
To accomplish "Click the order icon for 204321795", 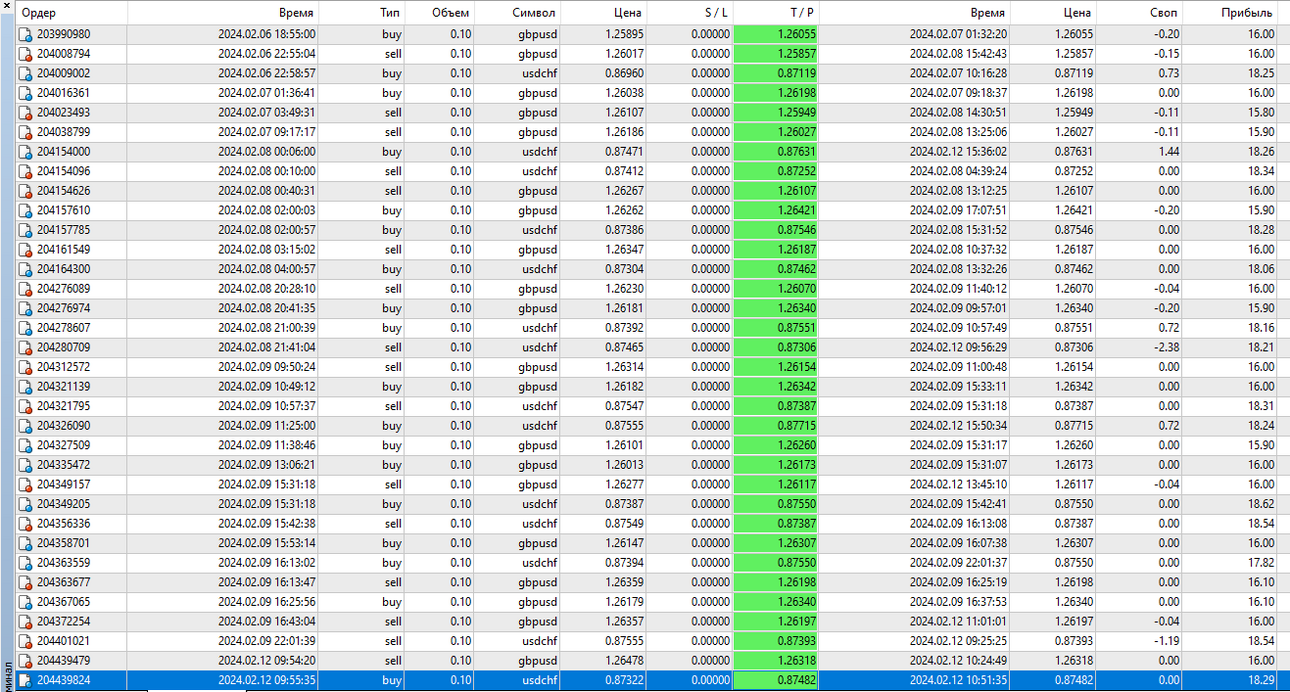I will [26, 406].
